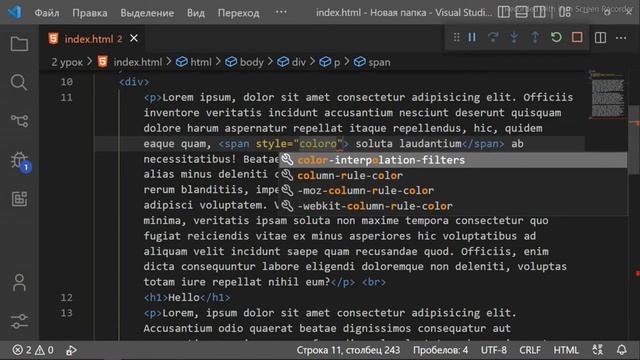Click the span breadcrumb
The image size is (640, 360).
tap(372, 62)
